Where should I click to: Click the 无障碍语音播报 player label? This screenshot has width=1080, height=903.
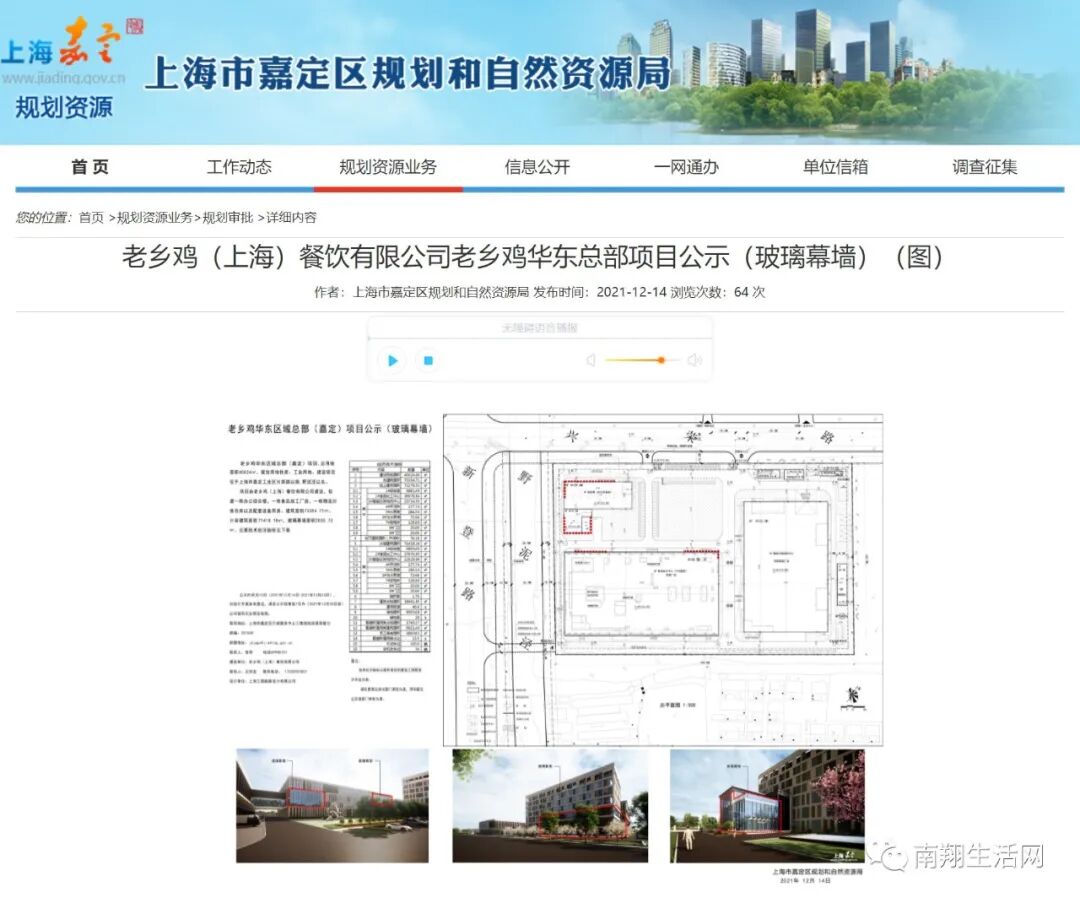[539, 328]
